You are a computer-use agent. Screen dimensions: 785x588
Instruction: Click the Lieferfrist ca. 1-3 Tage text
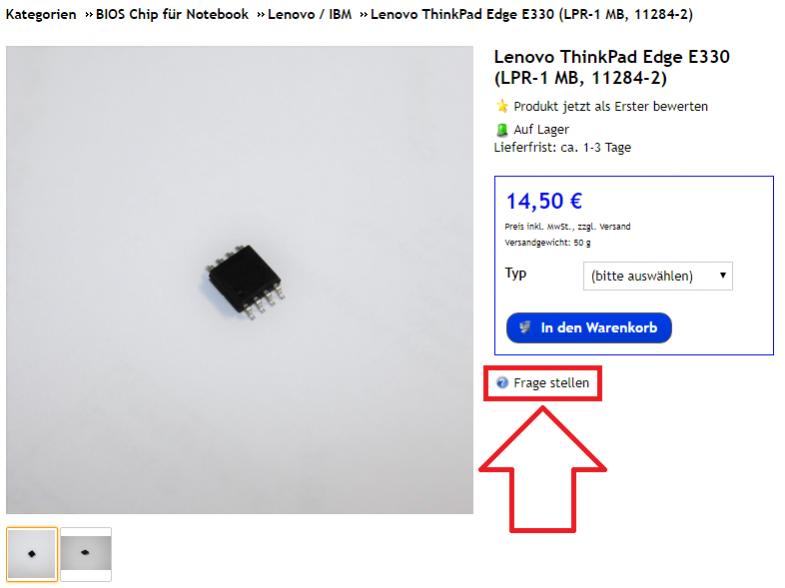click(562, 148)
